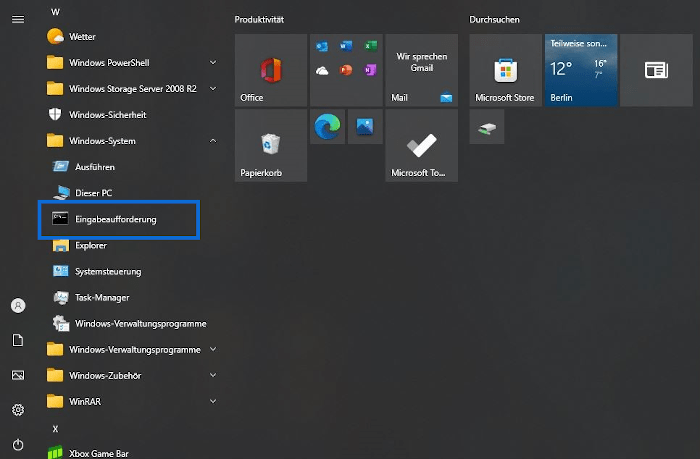
Task: Open Pictures from the left rail
Action: coord(18,375)
